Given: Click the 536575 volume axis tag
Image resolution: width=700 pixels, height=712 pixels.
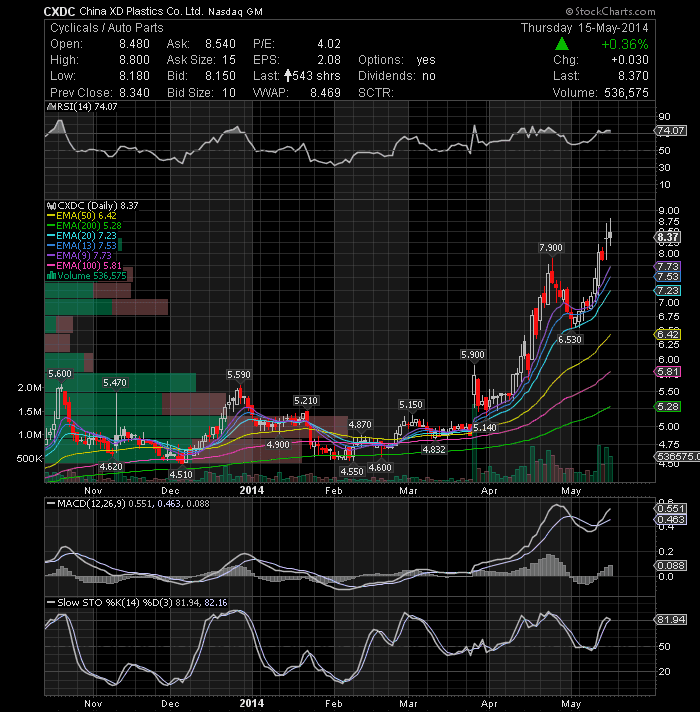Looking at the screenshot, I should [x=677, y=457].
